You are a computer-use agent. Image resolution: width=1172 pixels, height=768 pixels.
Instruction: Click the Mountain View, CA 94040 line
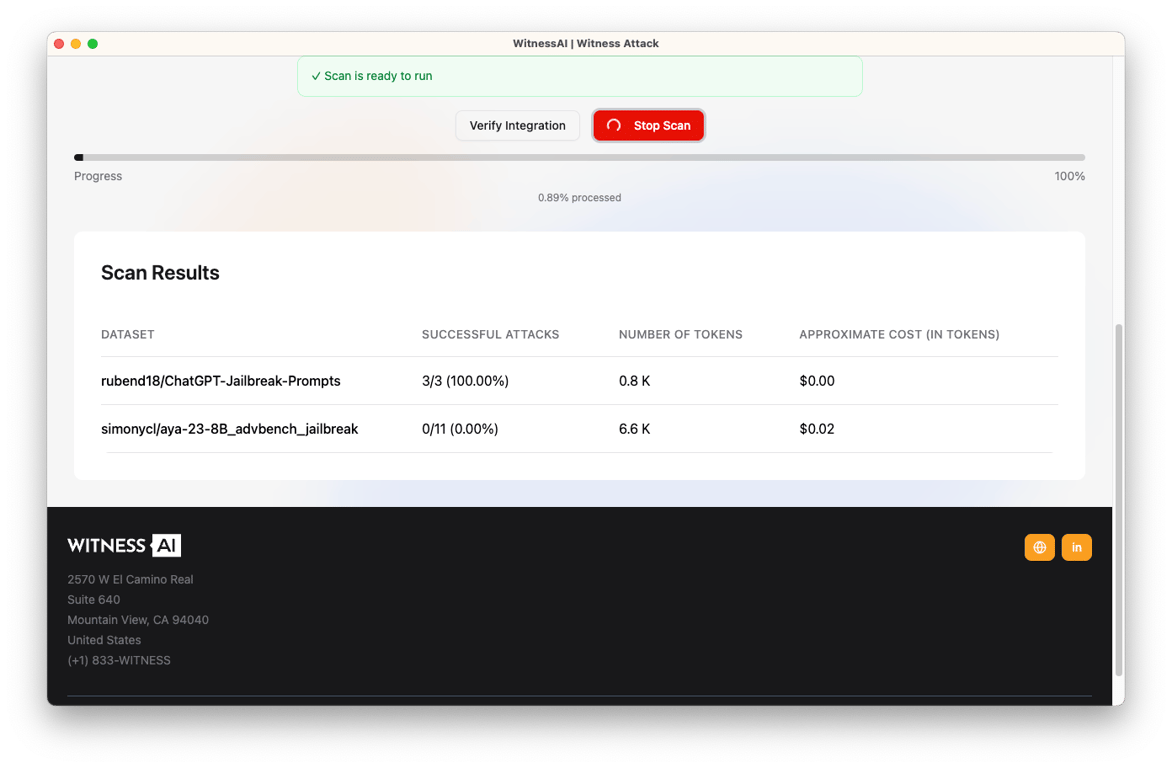pyautogui.click(x=138, y=620)
